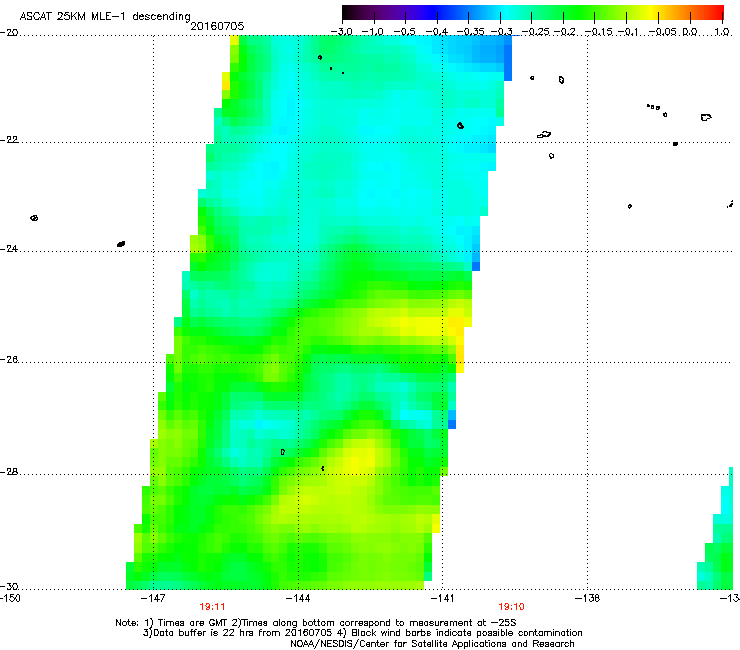The height and width of the screenshot is (650, 740).
Task: Click the -0.35 color scale label
Action: [x=471, y=32]
